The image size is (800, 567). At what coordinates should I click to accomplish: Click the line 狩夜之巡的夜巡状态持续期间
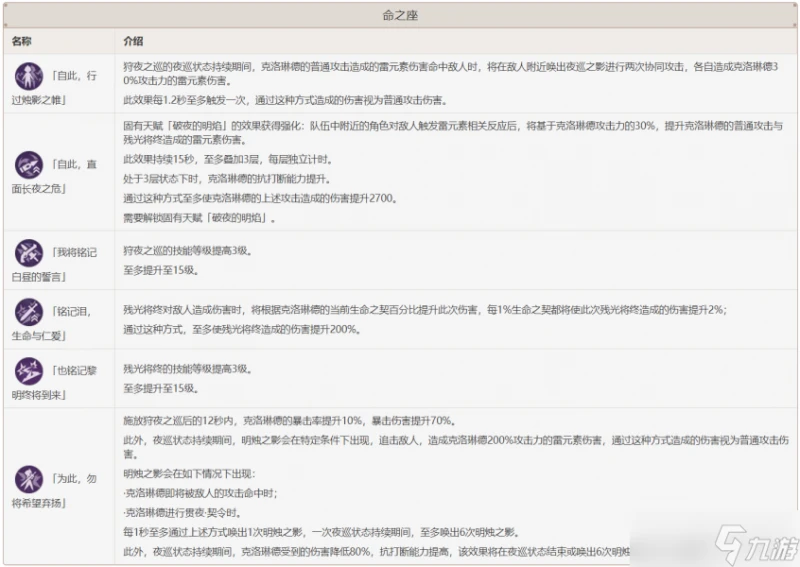click(451, 73)
